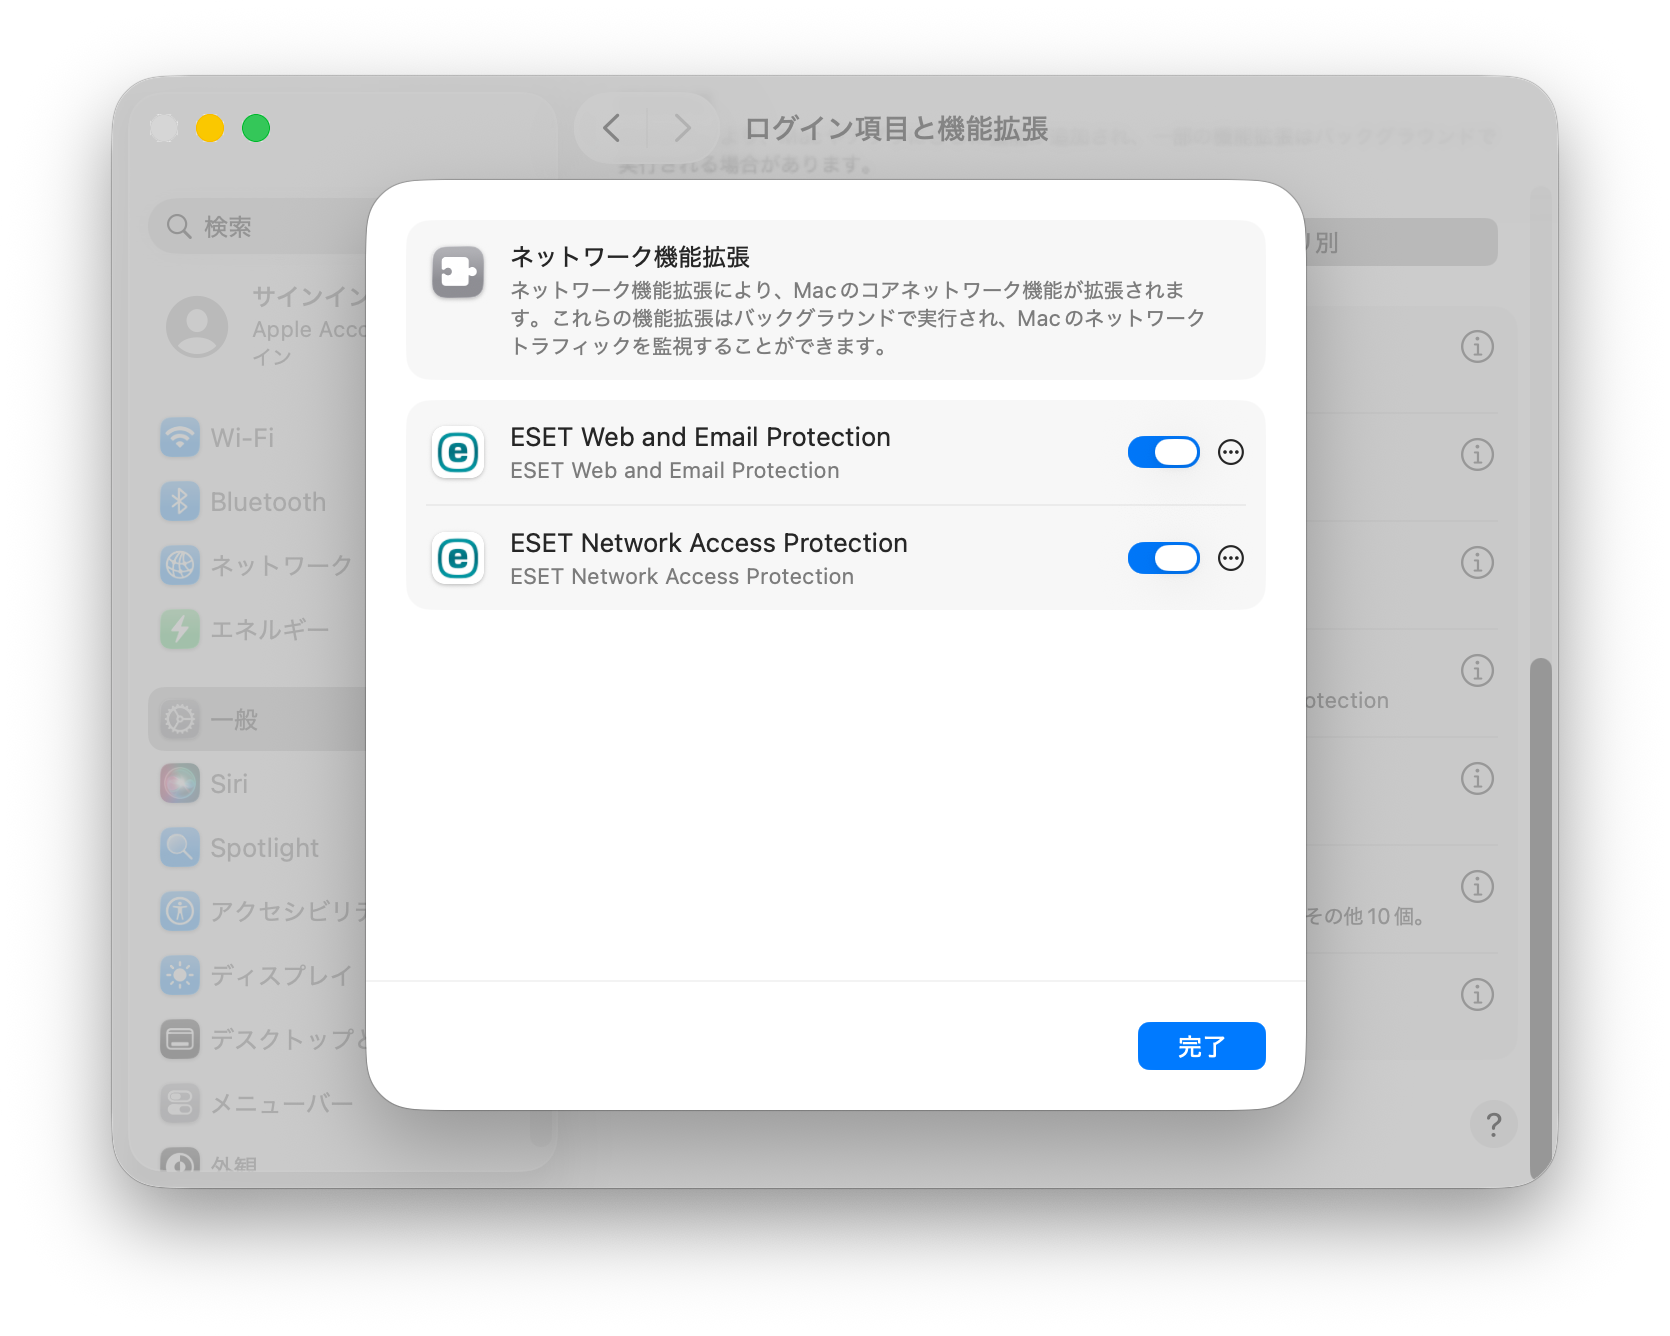1670x1336 pixels.
Task: Open more options for ESET Network Access Protection
Action: [1231, 559]
